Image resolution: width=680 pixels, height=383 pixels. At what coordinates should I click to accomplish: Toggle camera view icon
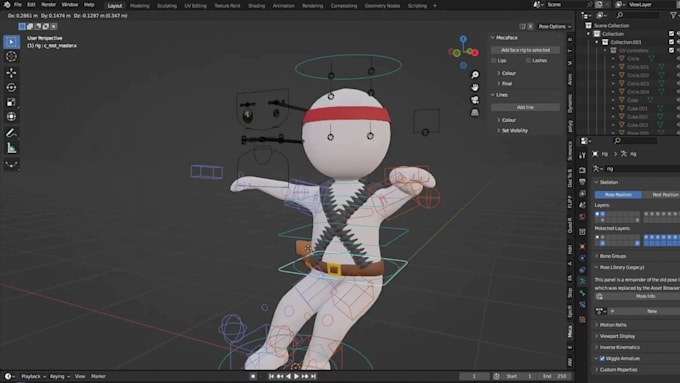475,100
